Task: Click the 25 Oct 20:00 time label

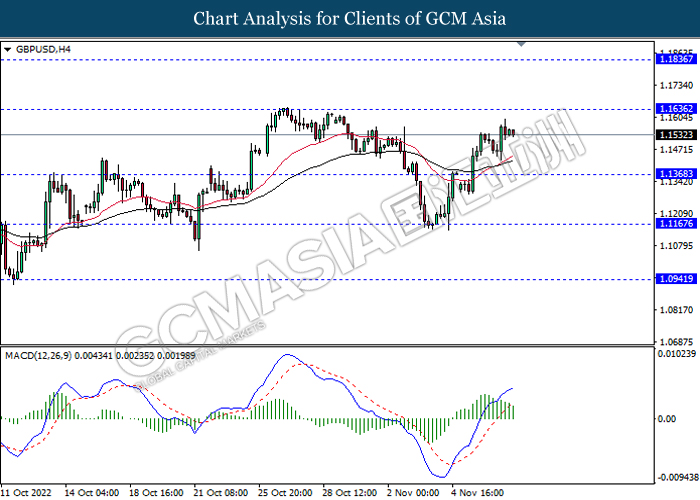Action: point(285,492)
